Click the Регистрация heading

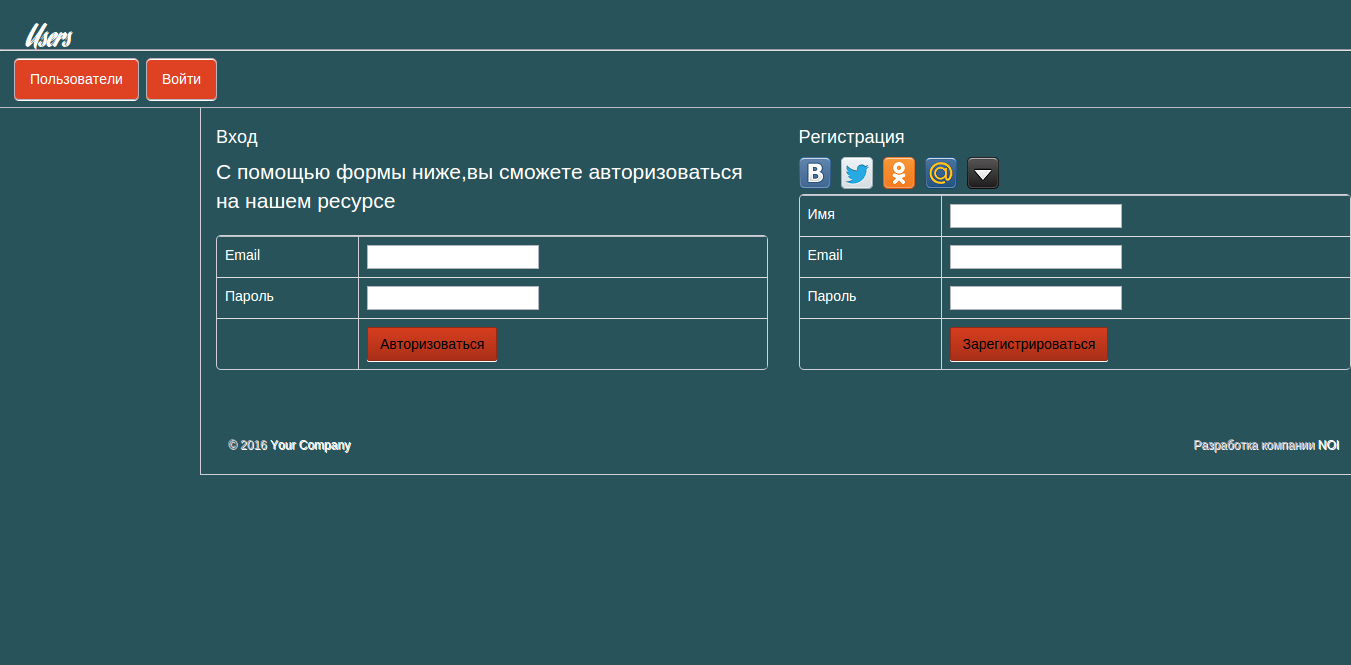pos(851,137)
